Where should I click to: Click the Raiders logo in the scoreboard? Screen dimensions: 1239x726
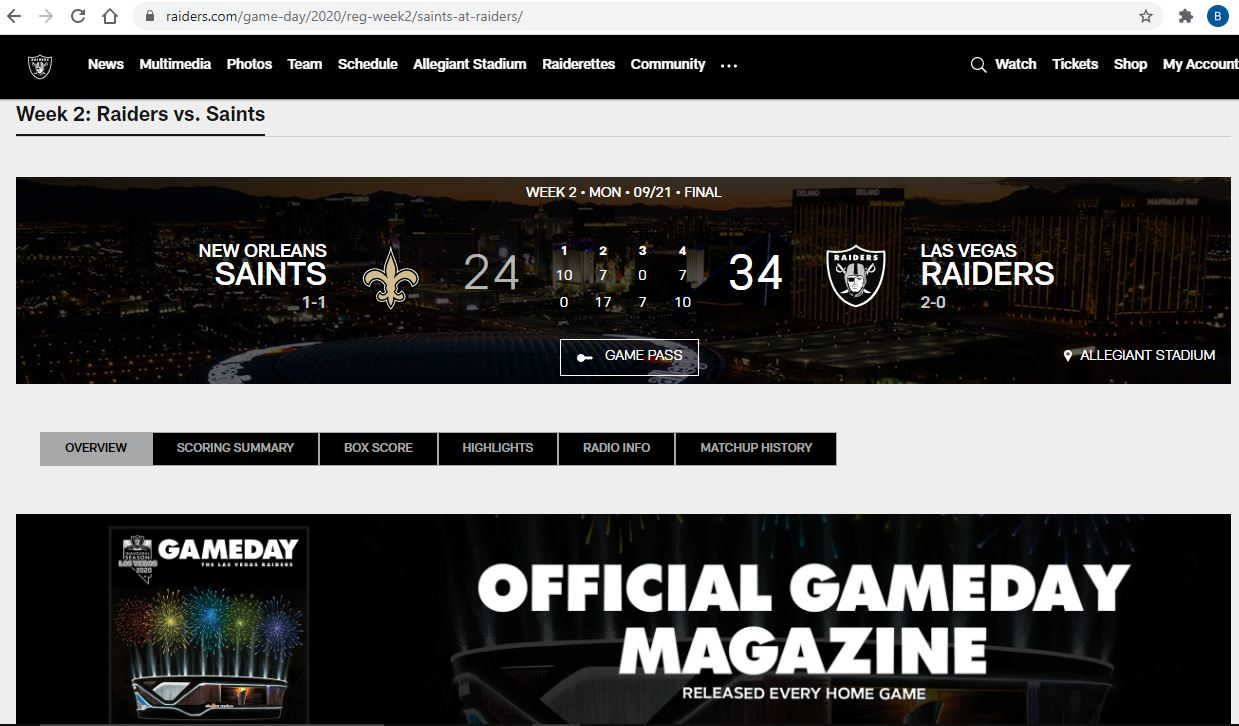pyautogui.click(x=856, y=277)
